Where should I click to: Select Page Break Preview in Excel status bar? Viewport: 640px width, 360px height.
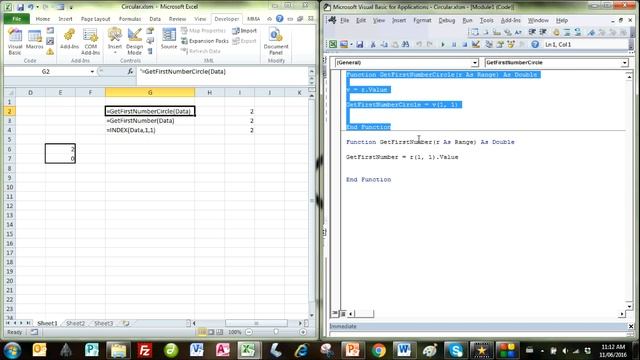click(x=220, y=332)
